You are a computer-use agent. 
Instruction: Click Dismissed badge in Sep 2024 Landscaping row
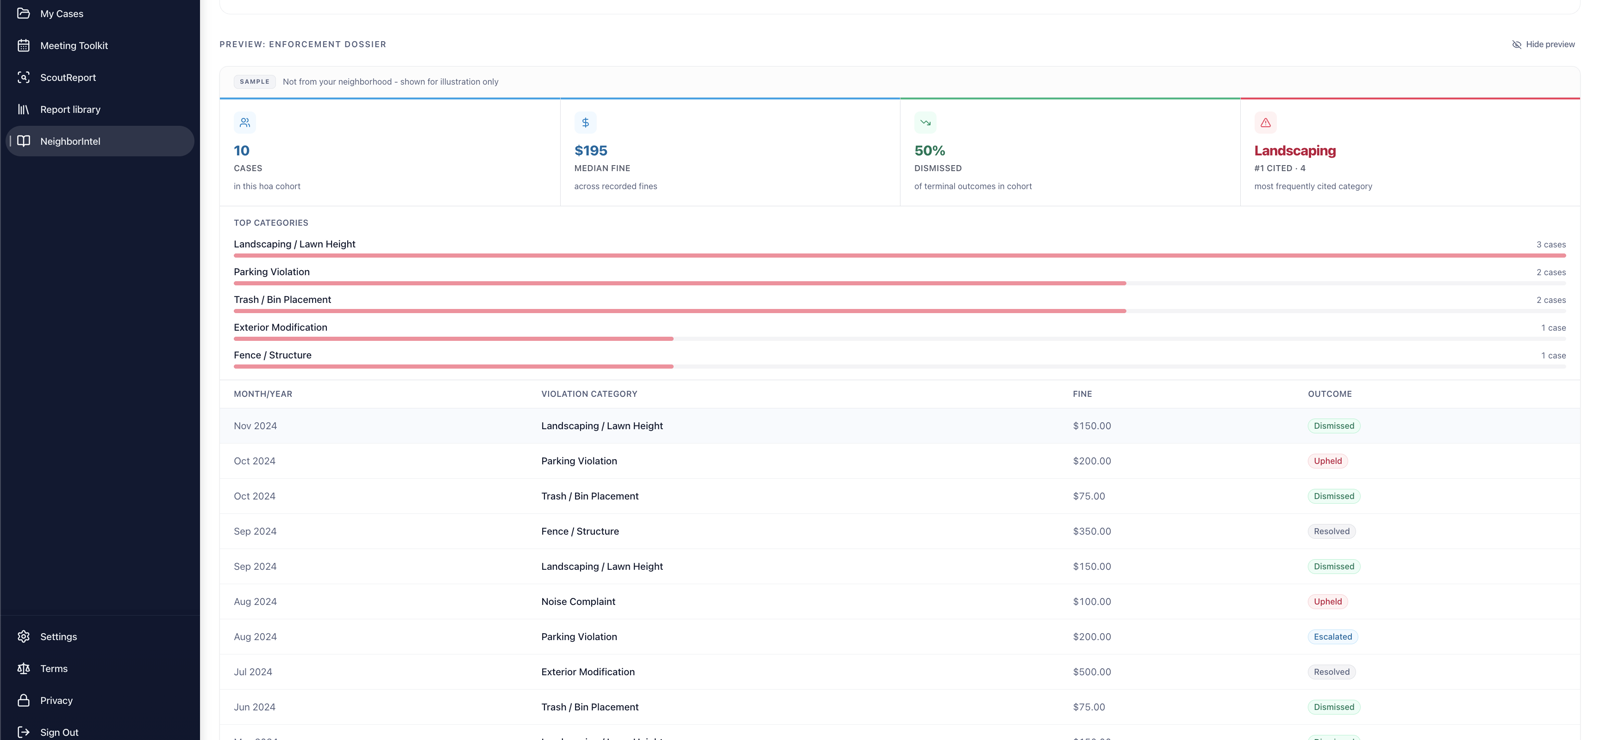1334,567
